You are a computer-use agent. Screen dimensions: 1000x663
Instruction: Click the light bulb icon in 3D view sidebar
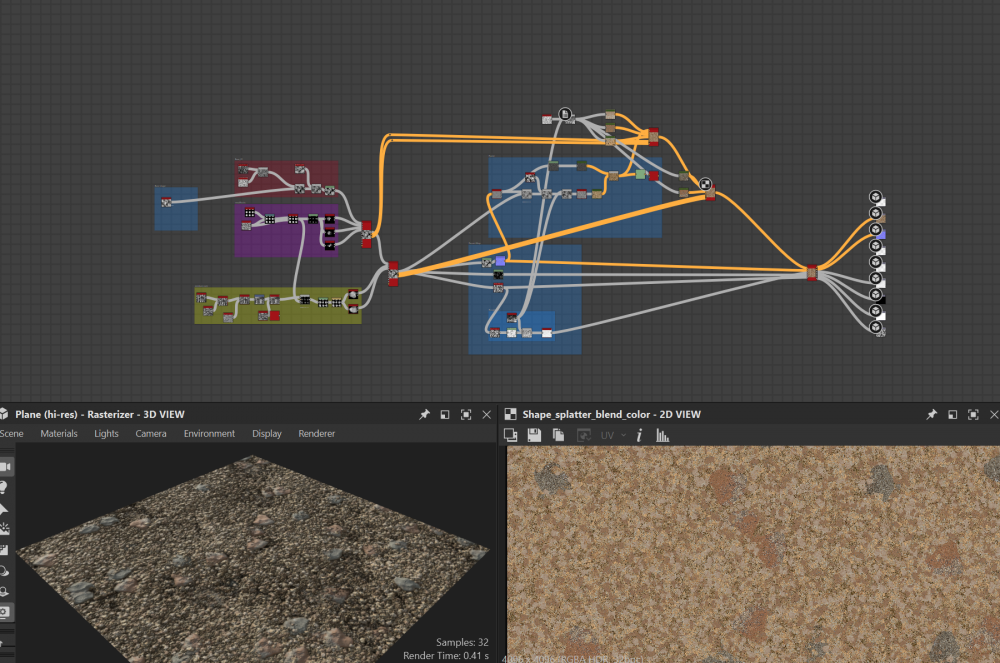5,487
